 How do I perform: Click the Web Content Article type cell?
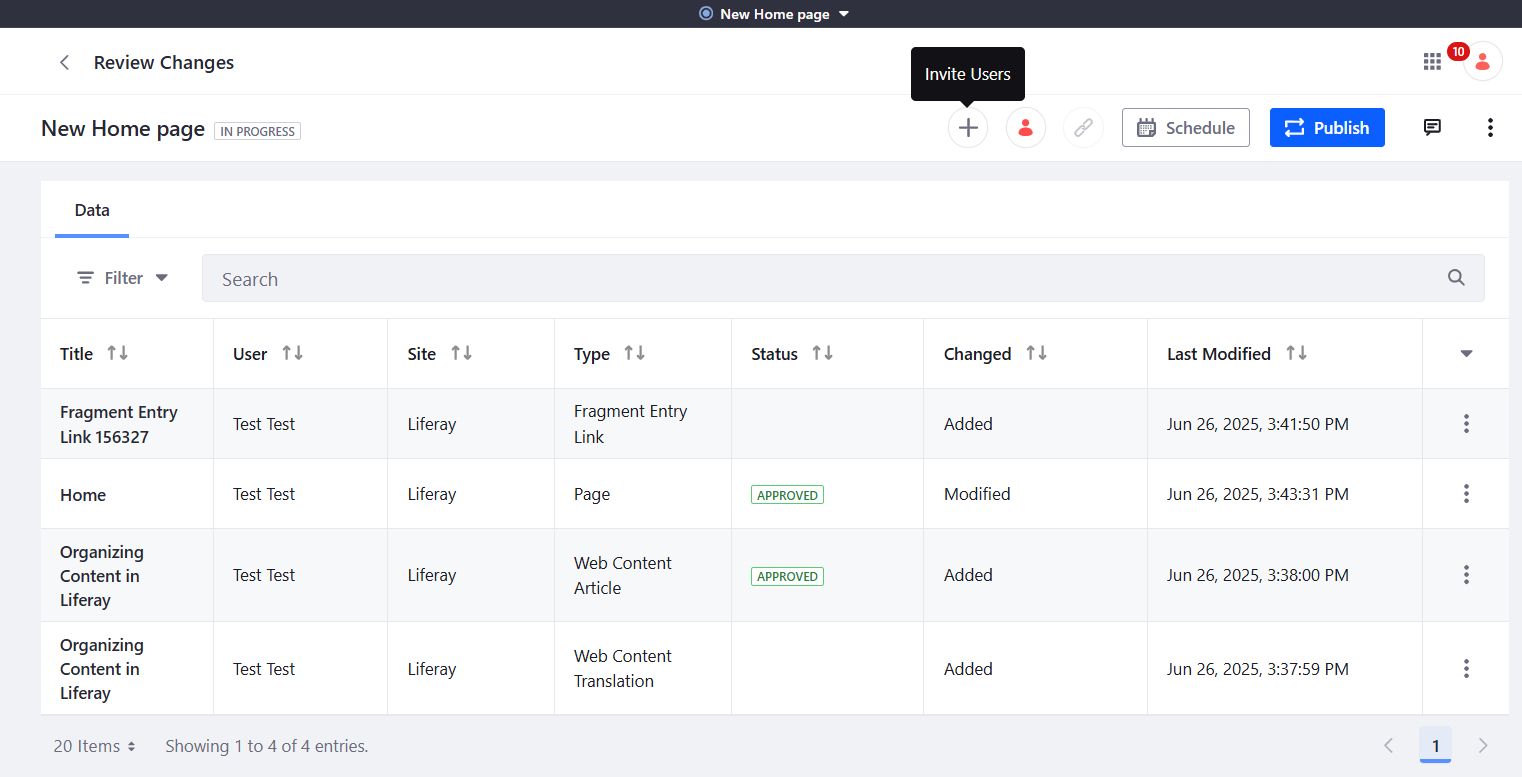622,575
